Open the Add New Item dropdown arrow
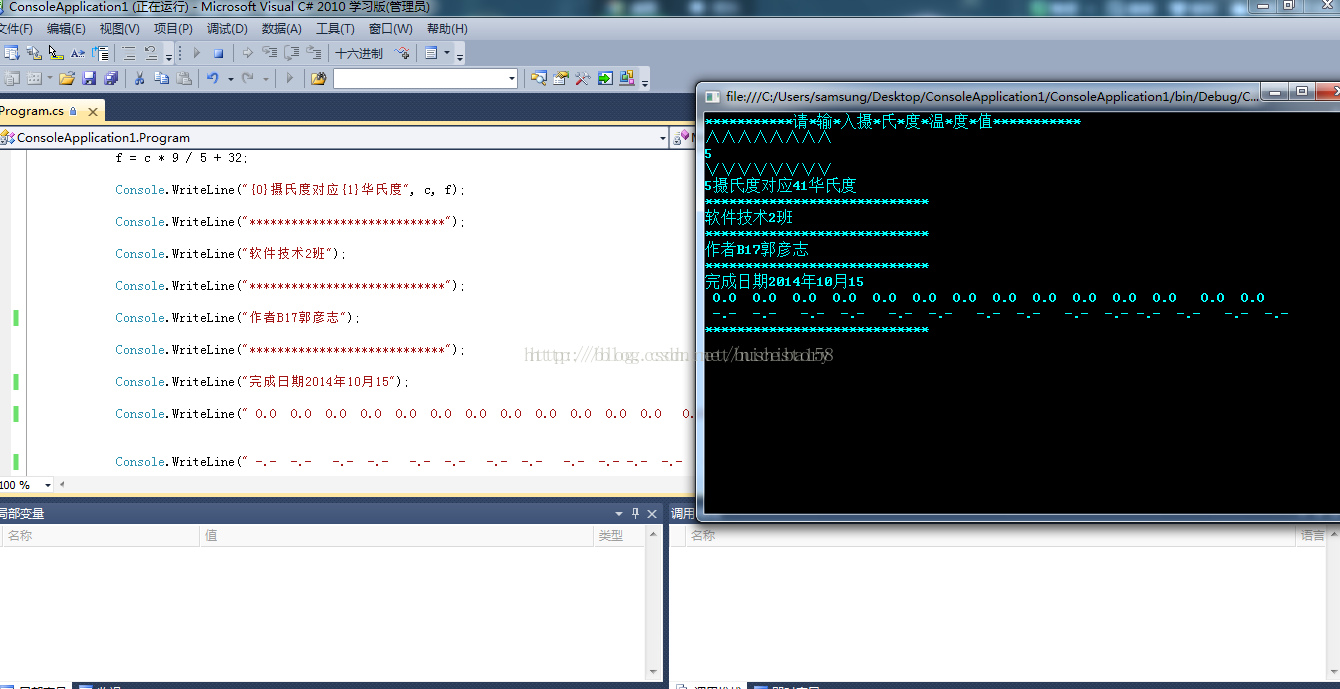 click(x=48, y=78)
